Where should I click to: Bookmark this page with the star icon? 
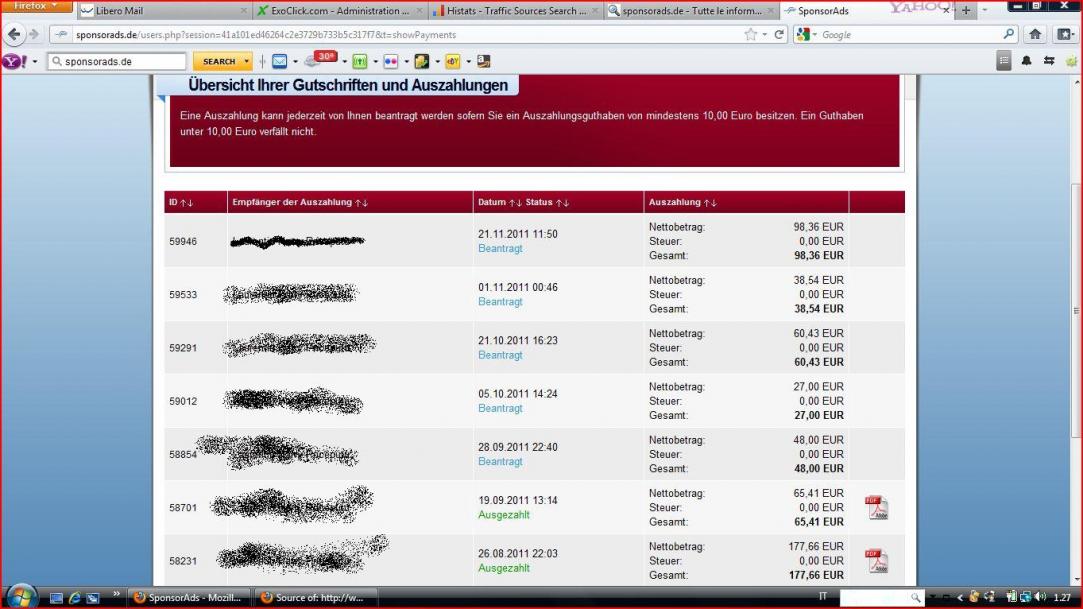pyautogui.click(x=750, y=35)
